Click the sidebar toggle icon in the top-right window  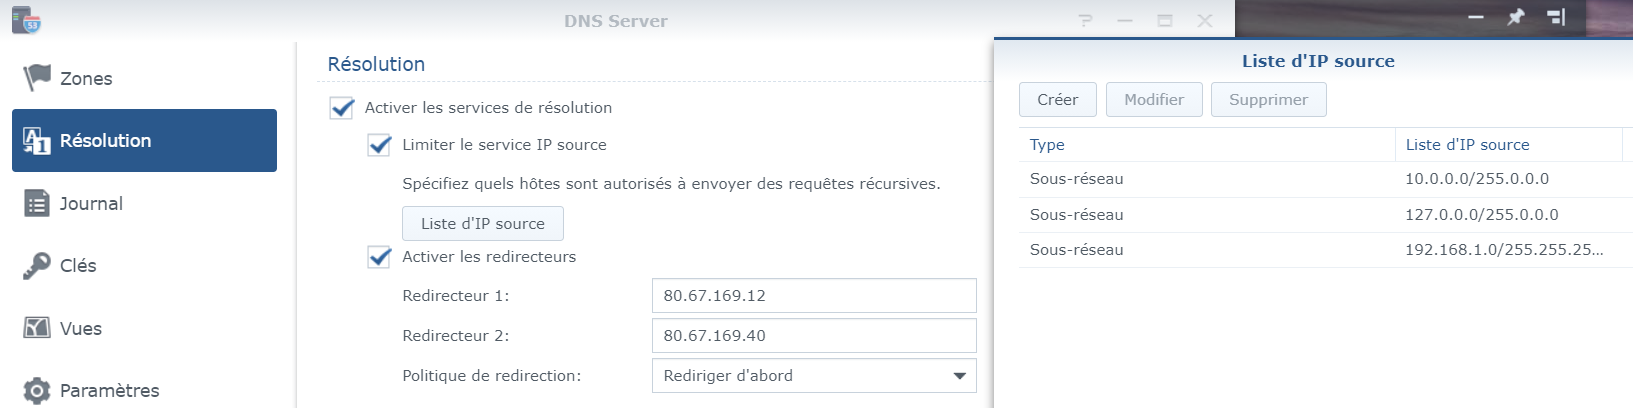click(1556, 17)
